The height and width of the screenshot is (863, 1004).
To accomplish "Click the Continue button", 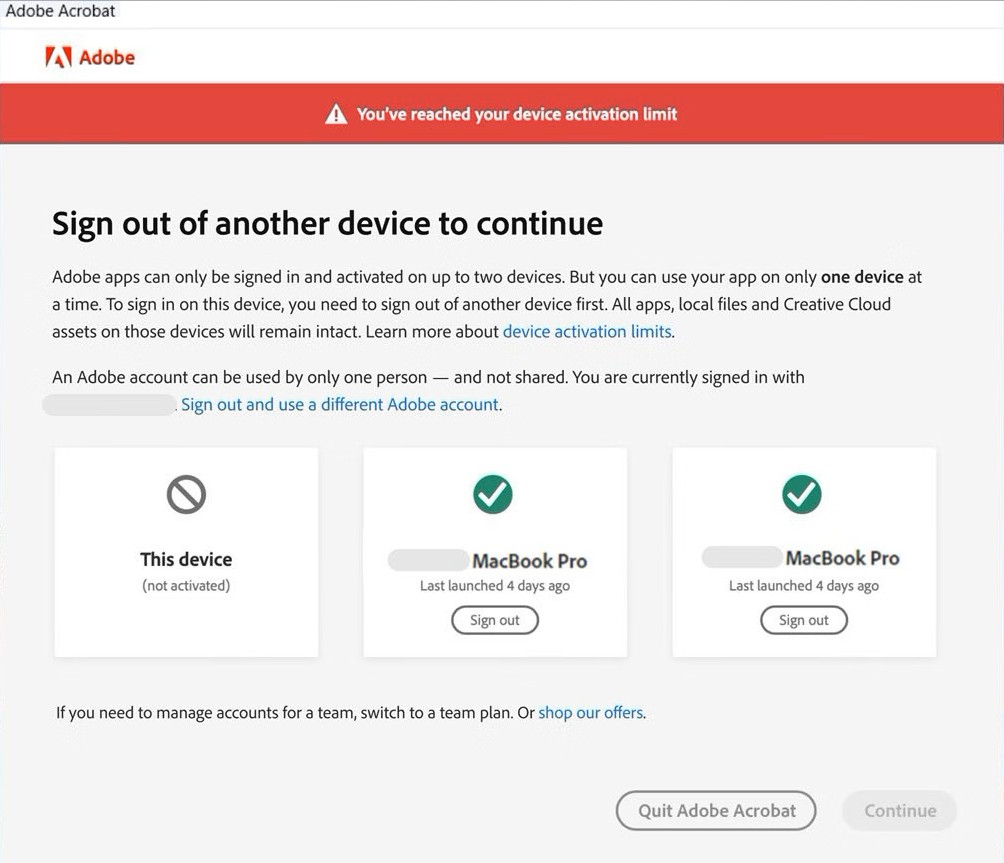I will (x=900, y=811).
